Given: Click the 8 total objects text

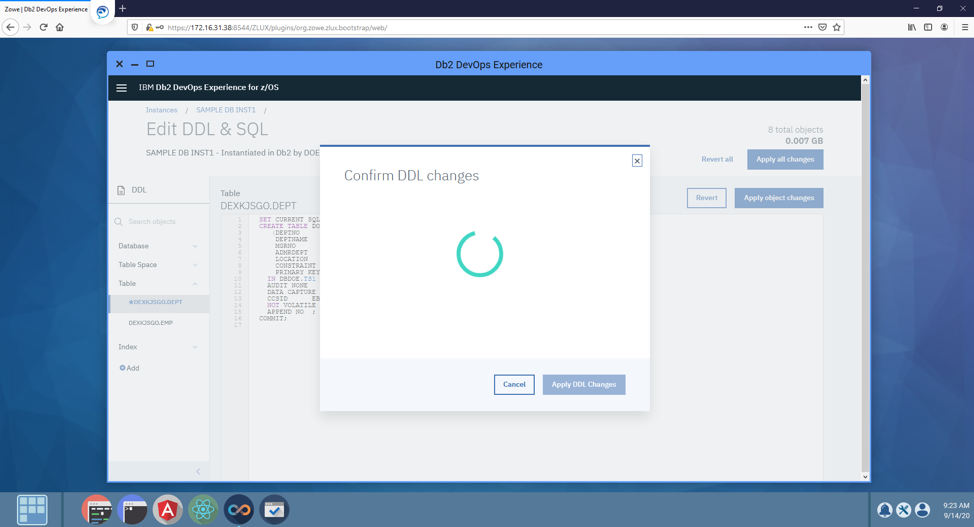Looking at the screenshot, I should tap(795, 130).
